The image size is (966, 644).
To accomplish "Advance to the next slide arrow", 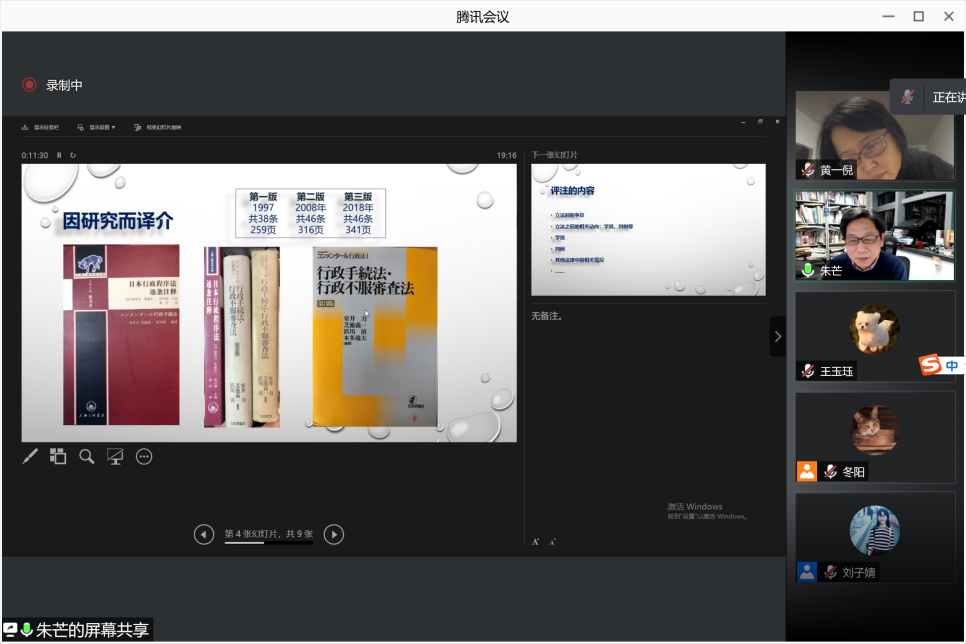I will [x=334, y=535].
